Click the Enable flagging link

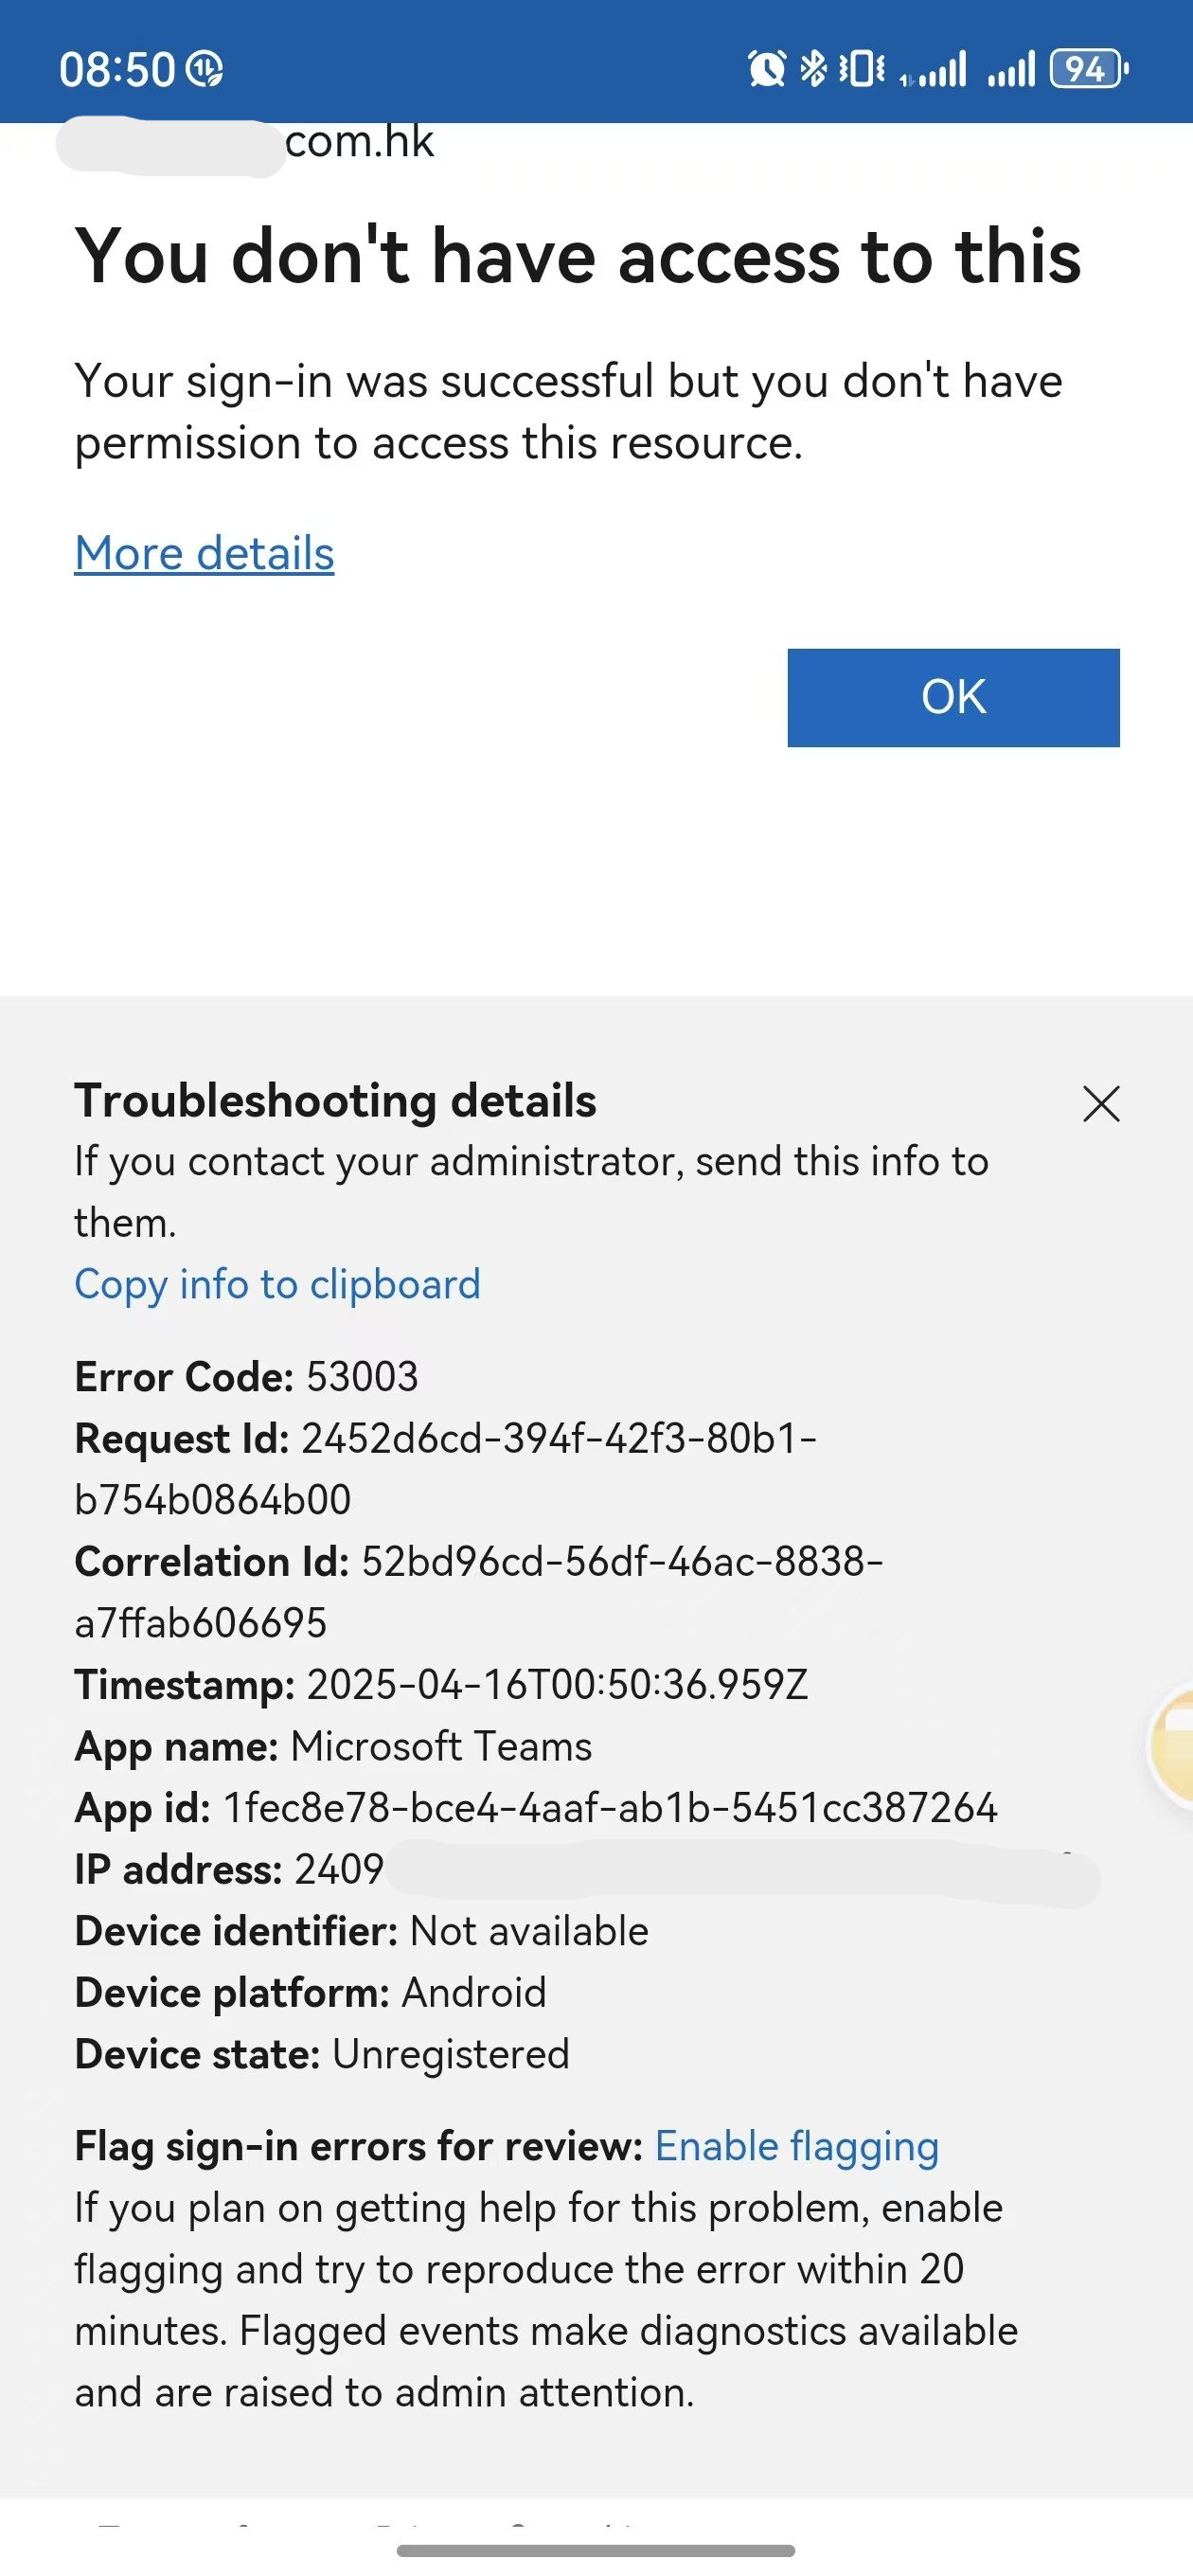point(797,2146)
